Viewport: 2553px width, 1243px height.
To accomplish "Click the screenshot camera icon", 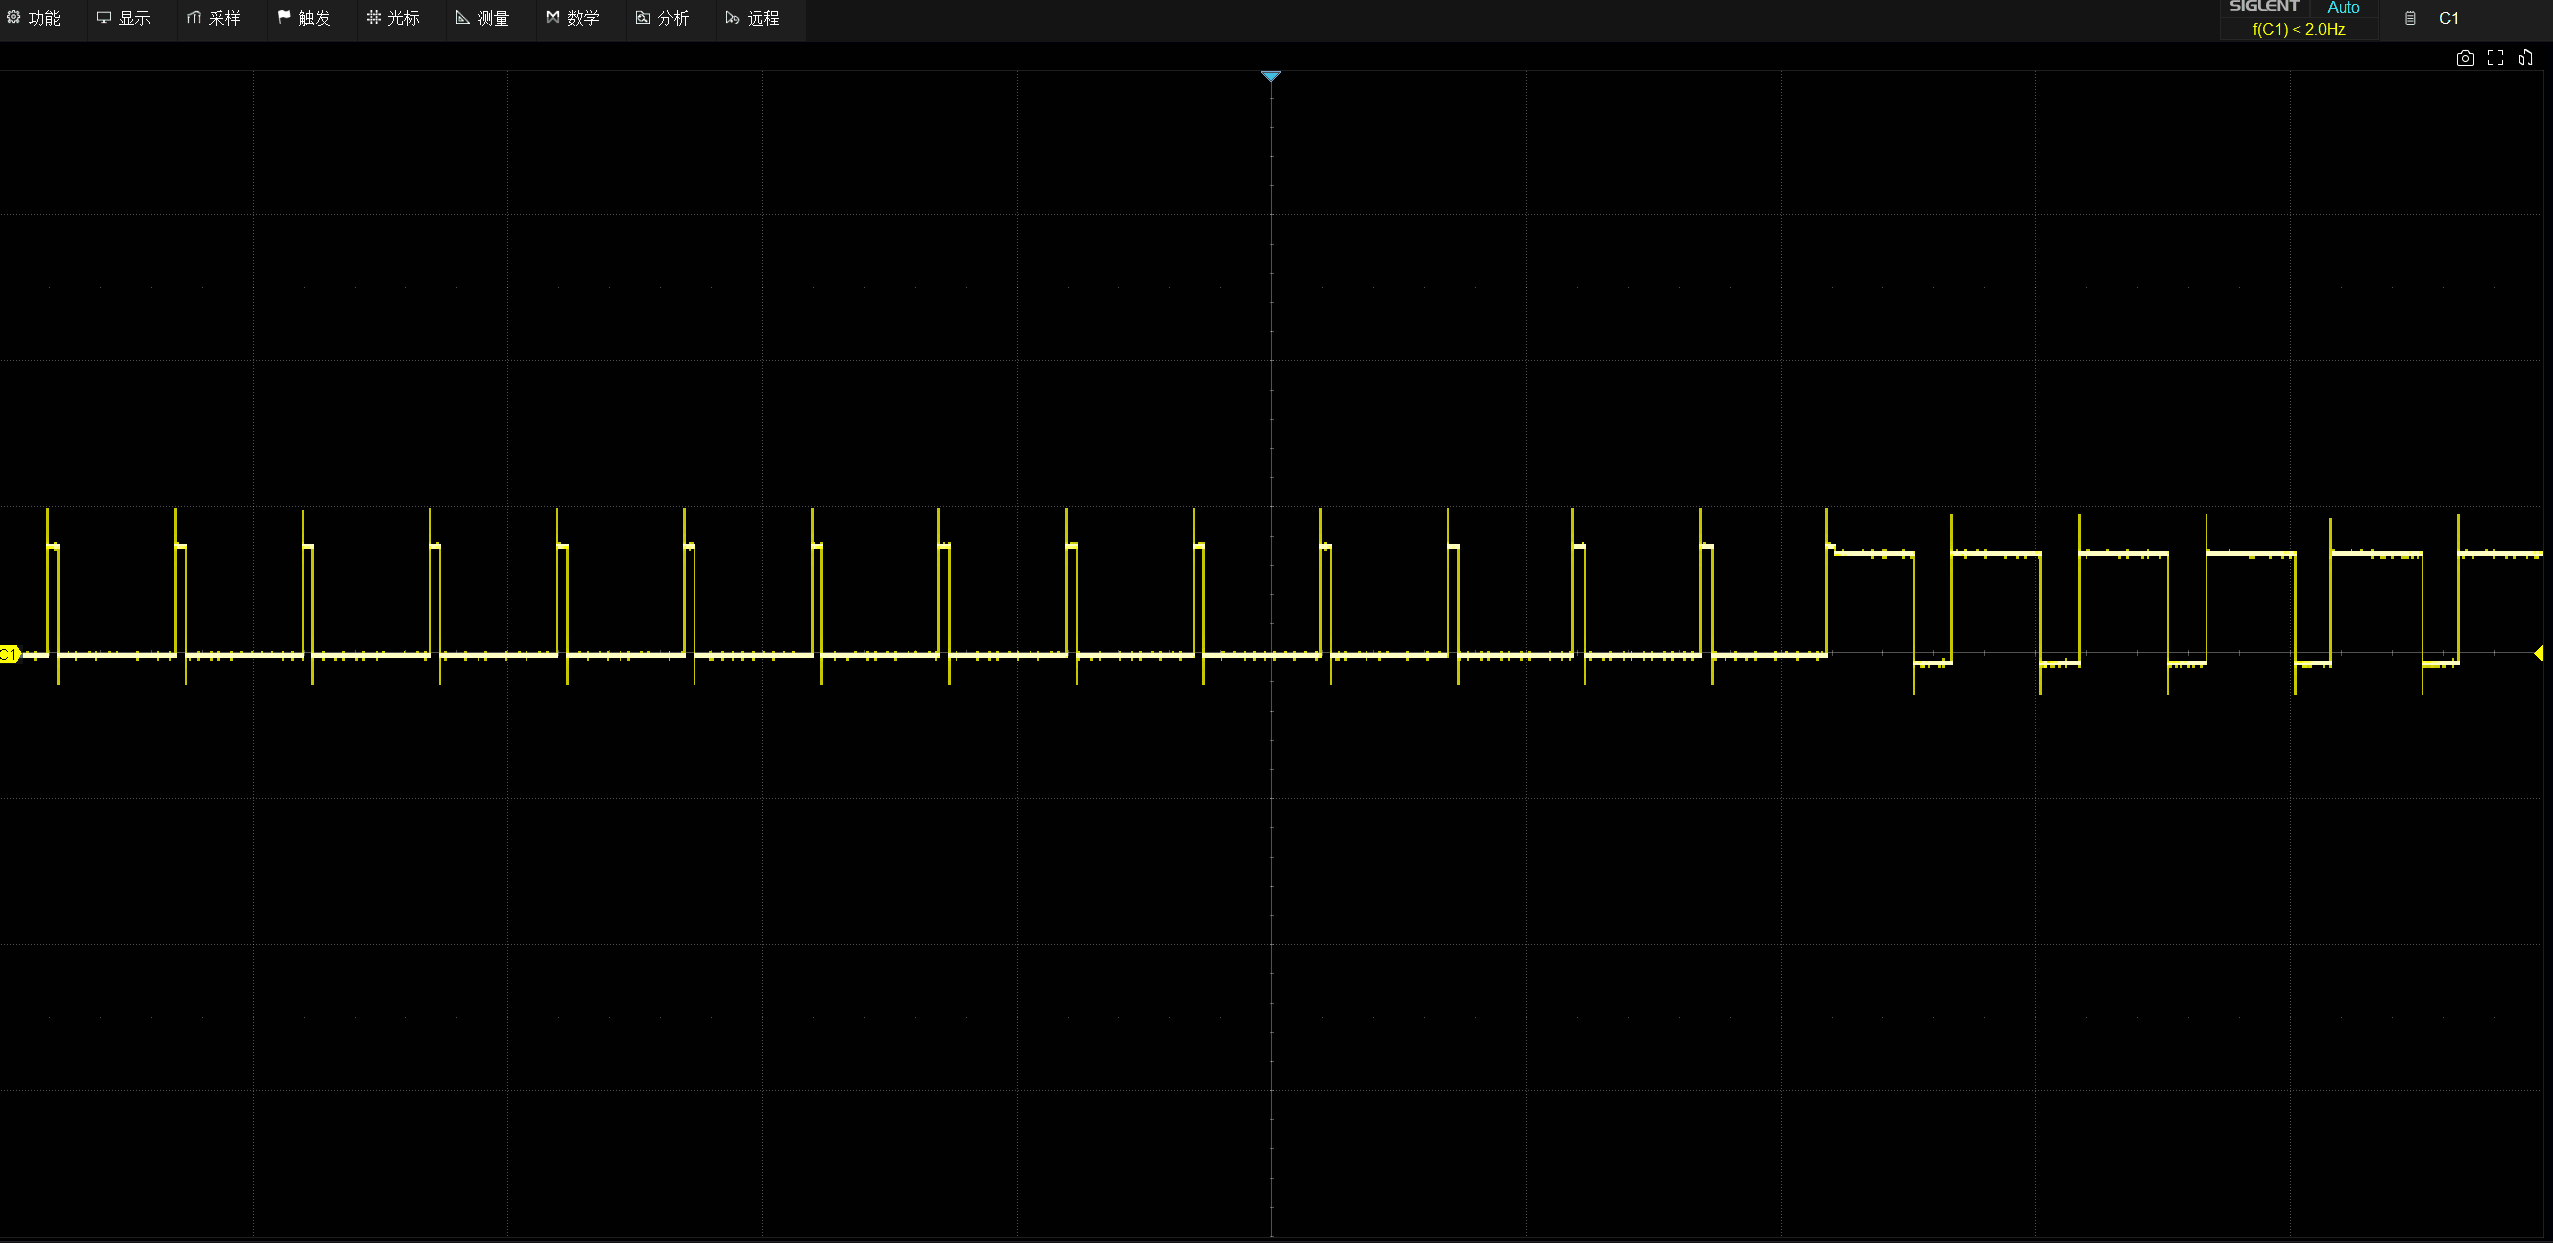I will pos(2465,58).
